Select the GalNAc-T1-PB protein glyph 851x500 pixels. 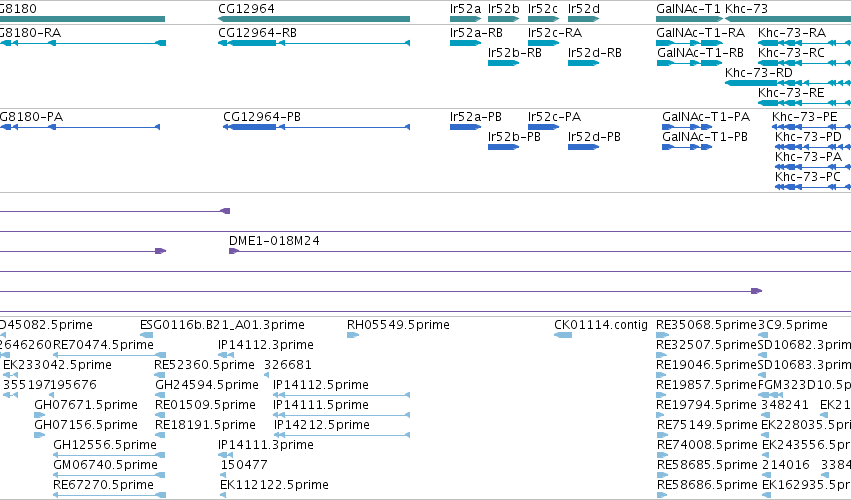687,147
